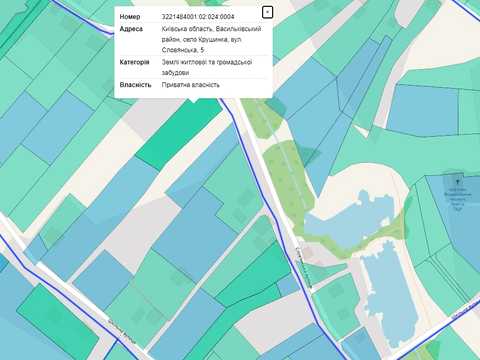Close the parcel info popup
The height and width of the screenshot is (360, 480).
coord(267,12)
